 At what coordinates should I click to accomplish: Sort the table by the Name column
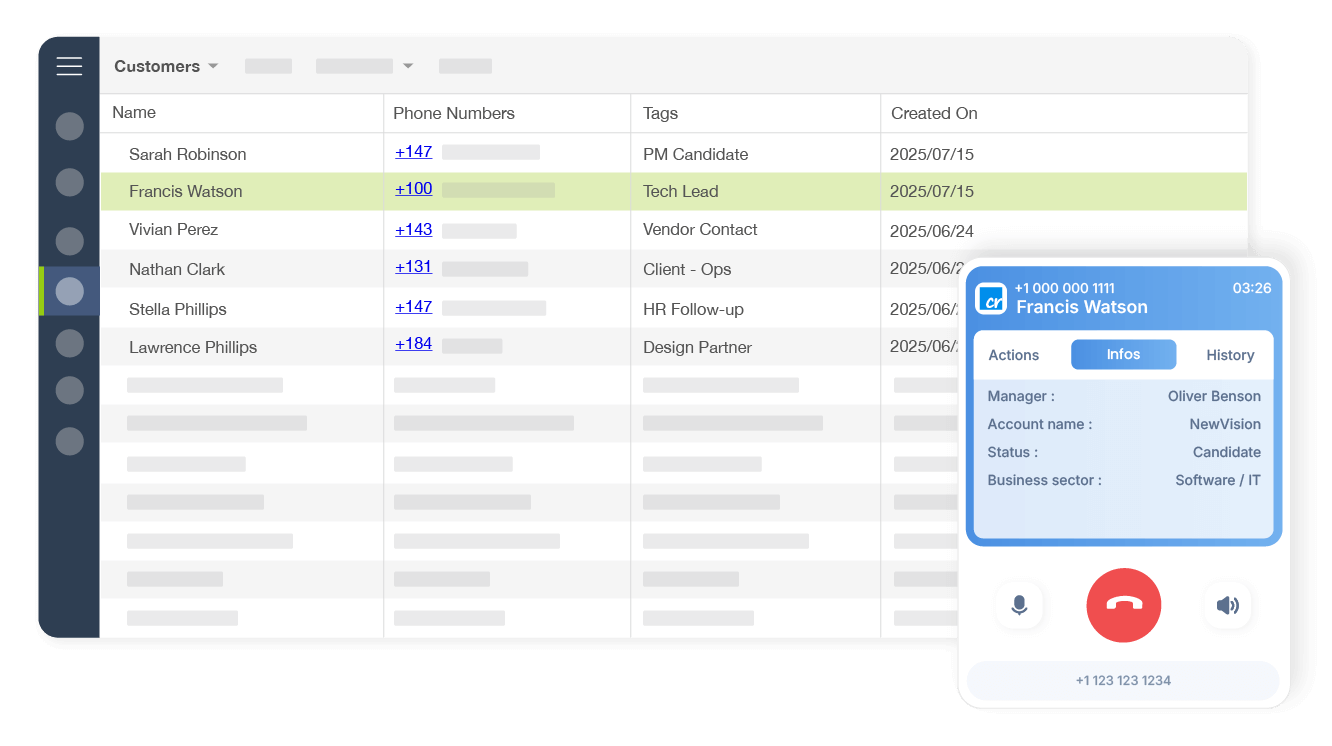coord(133,112)
